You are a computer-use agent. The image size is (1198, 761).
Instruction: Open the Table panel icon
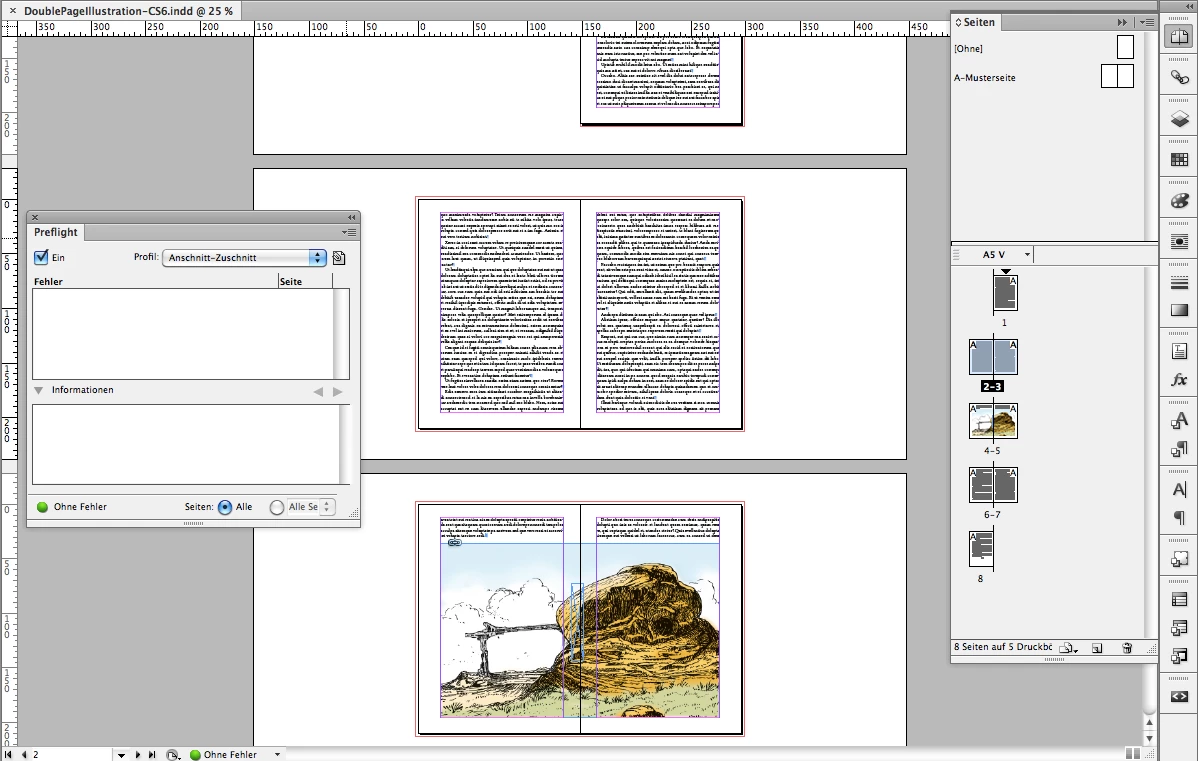1179,600
